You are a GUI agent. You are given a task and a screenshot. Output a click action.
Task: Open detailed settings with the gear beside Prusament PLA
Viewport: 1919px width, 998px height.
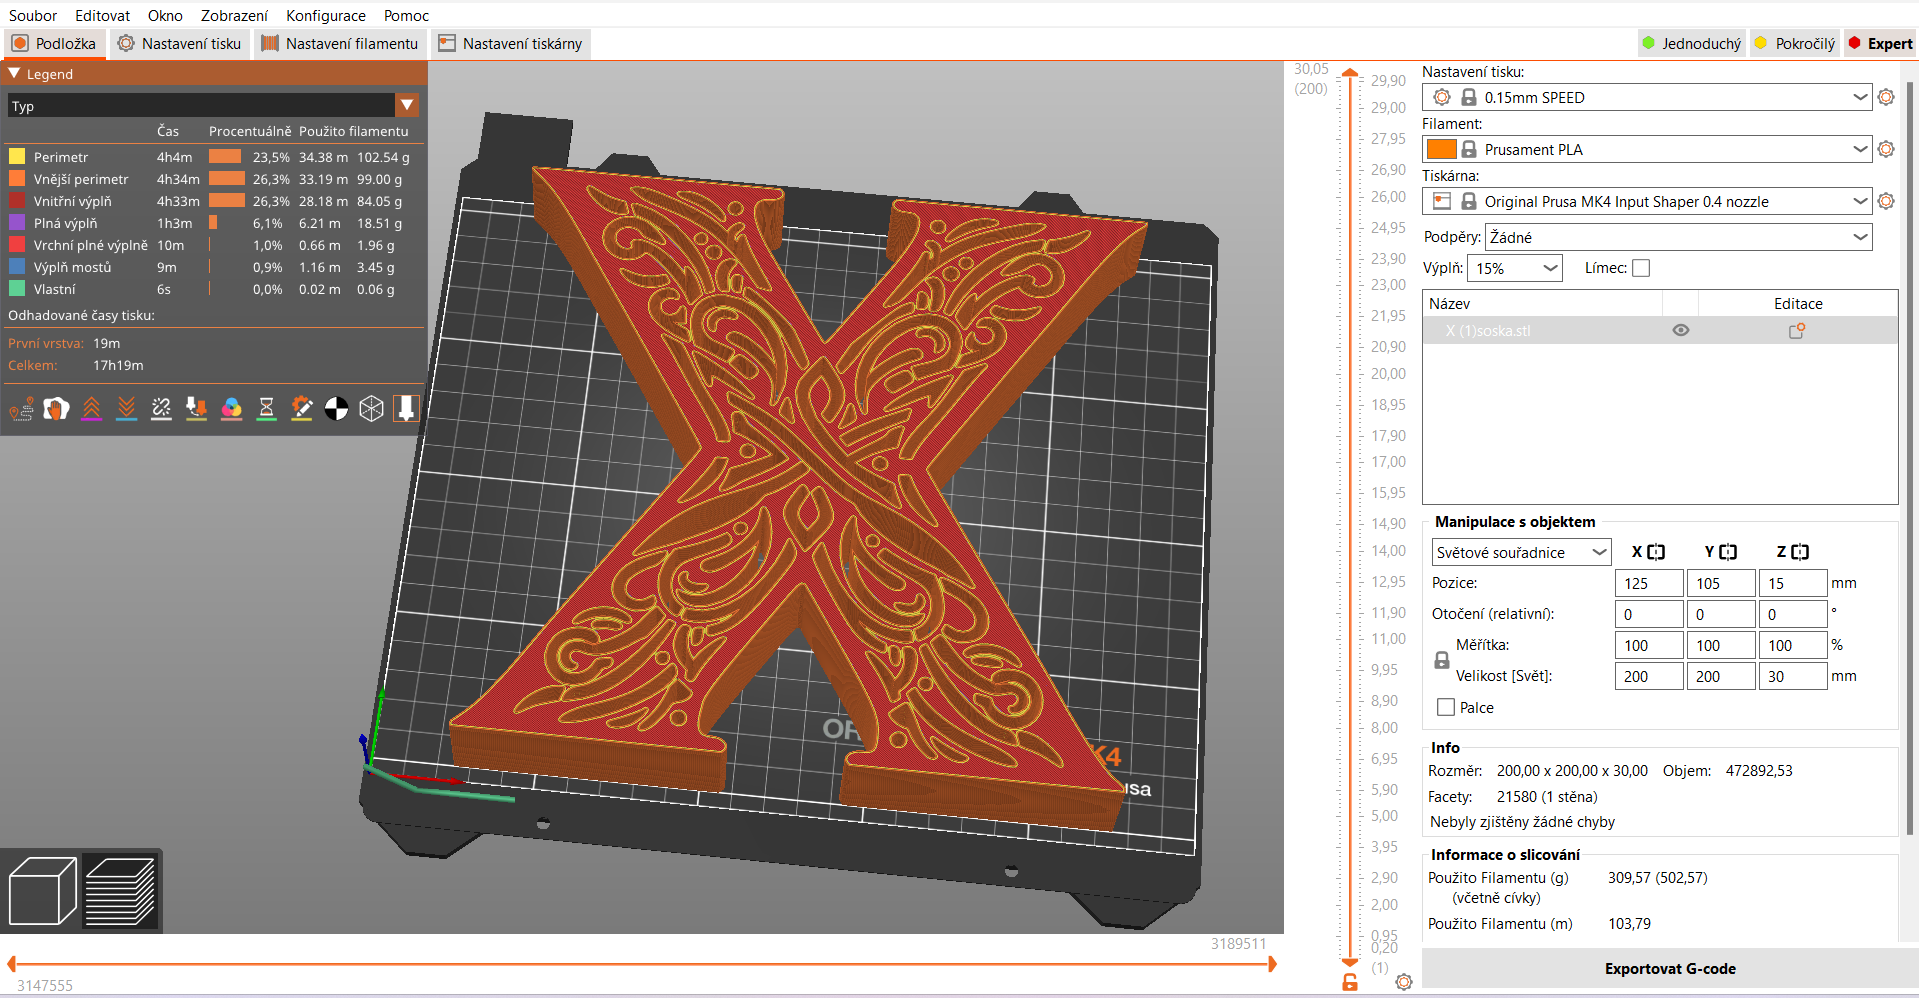click(1886, 149)
